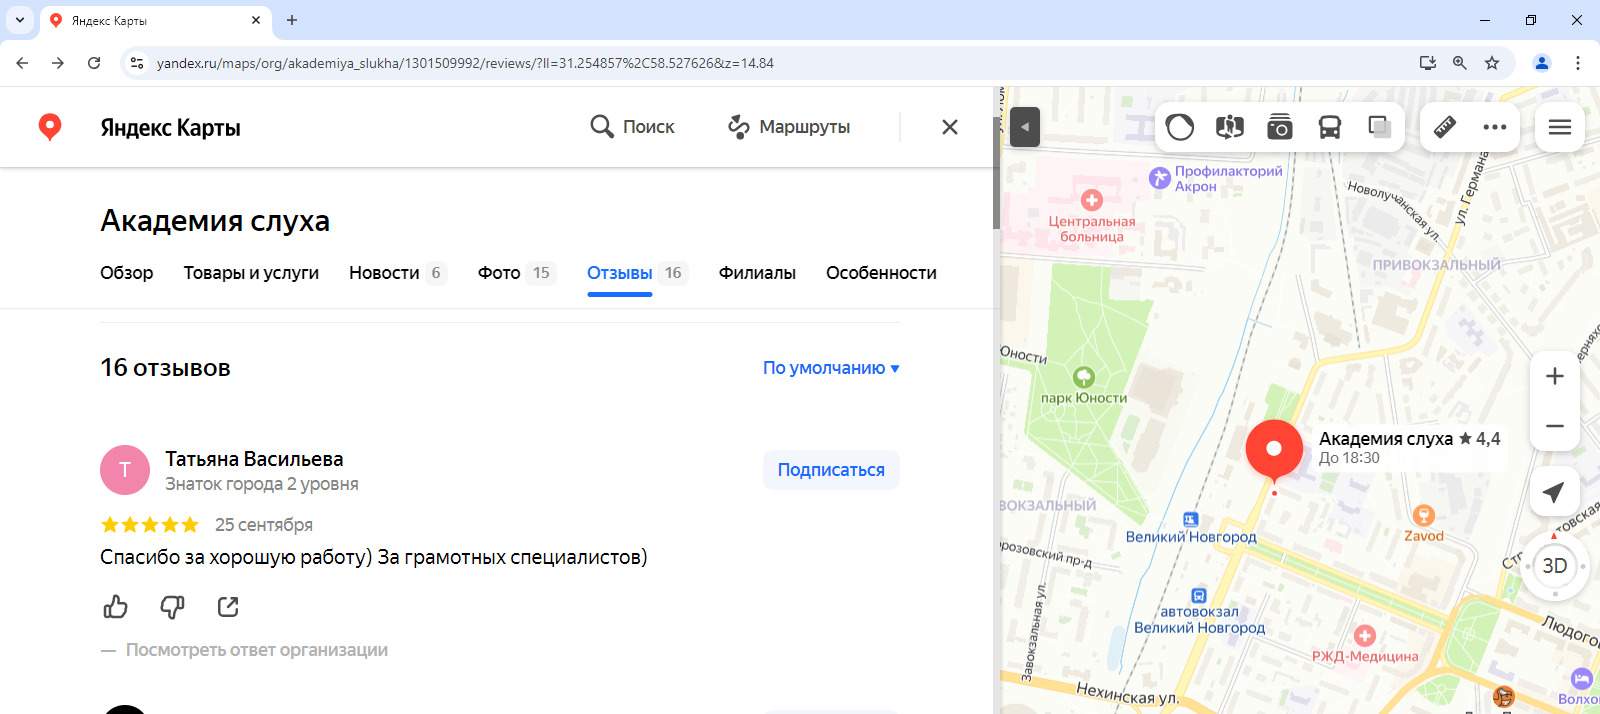Open the street panoramas layer
Image resolution: width=1600 pixels, height=714 pixels.
click(1230, 127)
